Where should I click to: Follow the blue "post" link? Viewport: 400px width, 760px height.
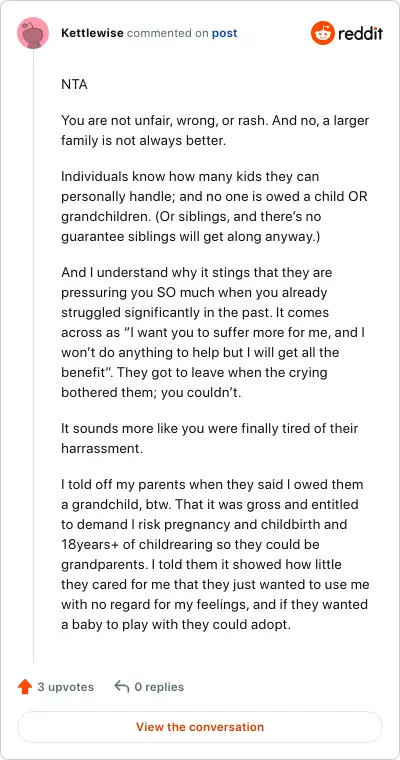224,33
